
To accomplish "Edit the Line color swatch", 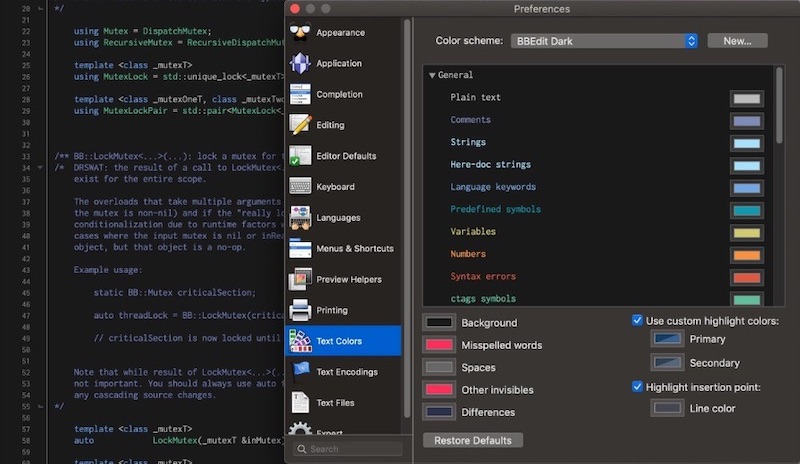I will (x=667, y=408).
